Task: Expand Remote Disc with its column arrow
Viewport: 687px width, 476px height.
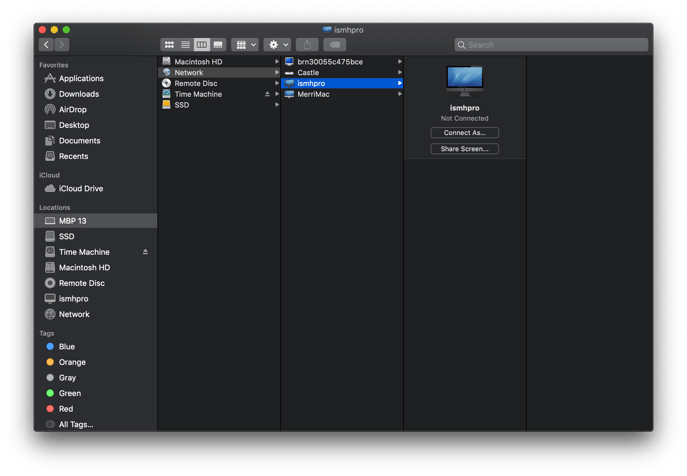Action: point(277,83)
